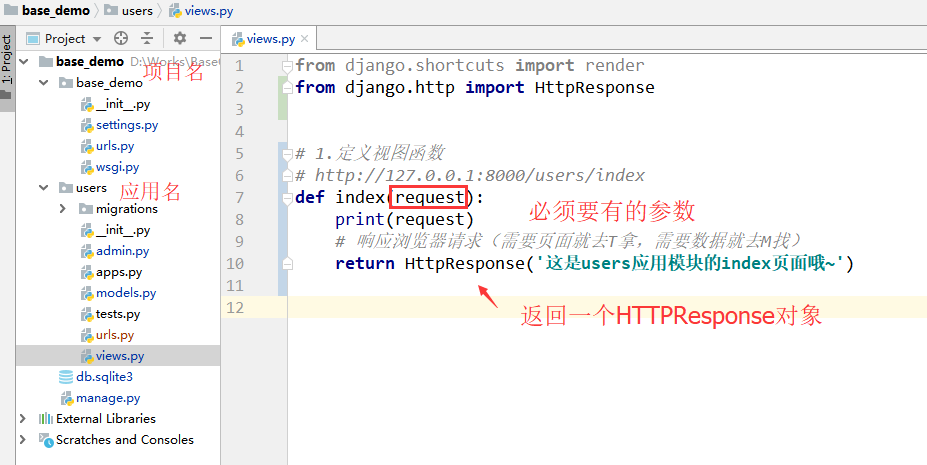Select __init__.py under users folder
The width and height of the screenshot is (927, 465).
[123, 230]
